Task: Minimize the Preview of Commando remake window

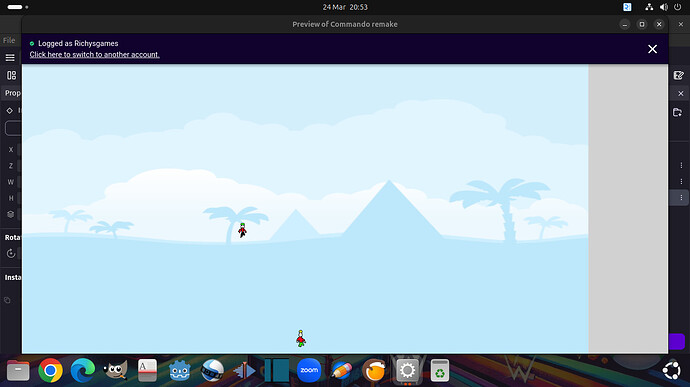Action: pos(624,24)
